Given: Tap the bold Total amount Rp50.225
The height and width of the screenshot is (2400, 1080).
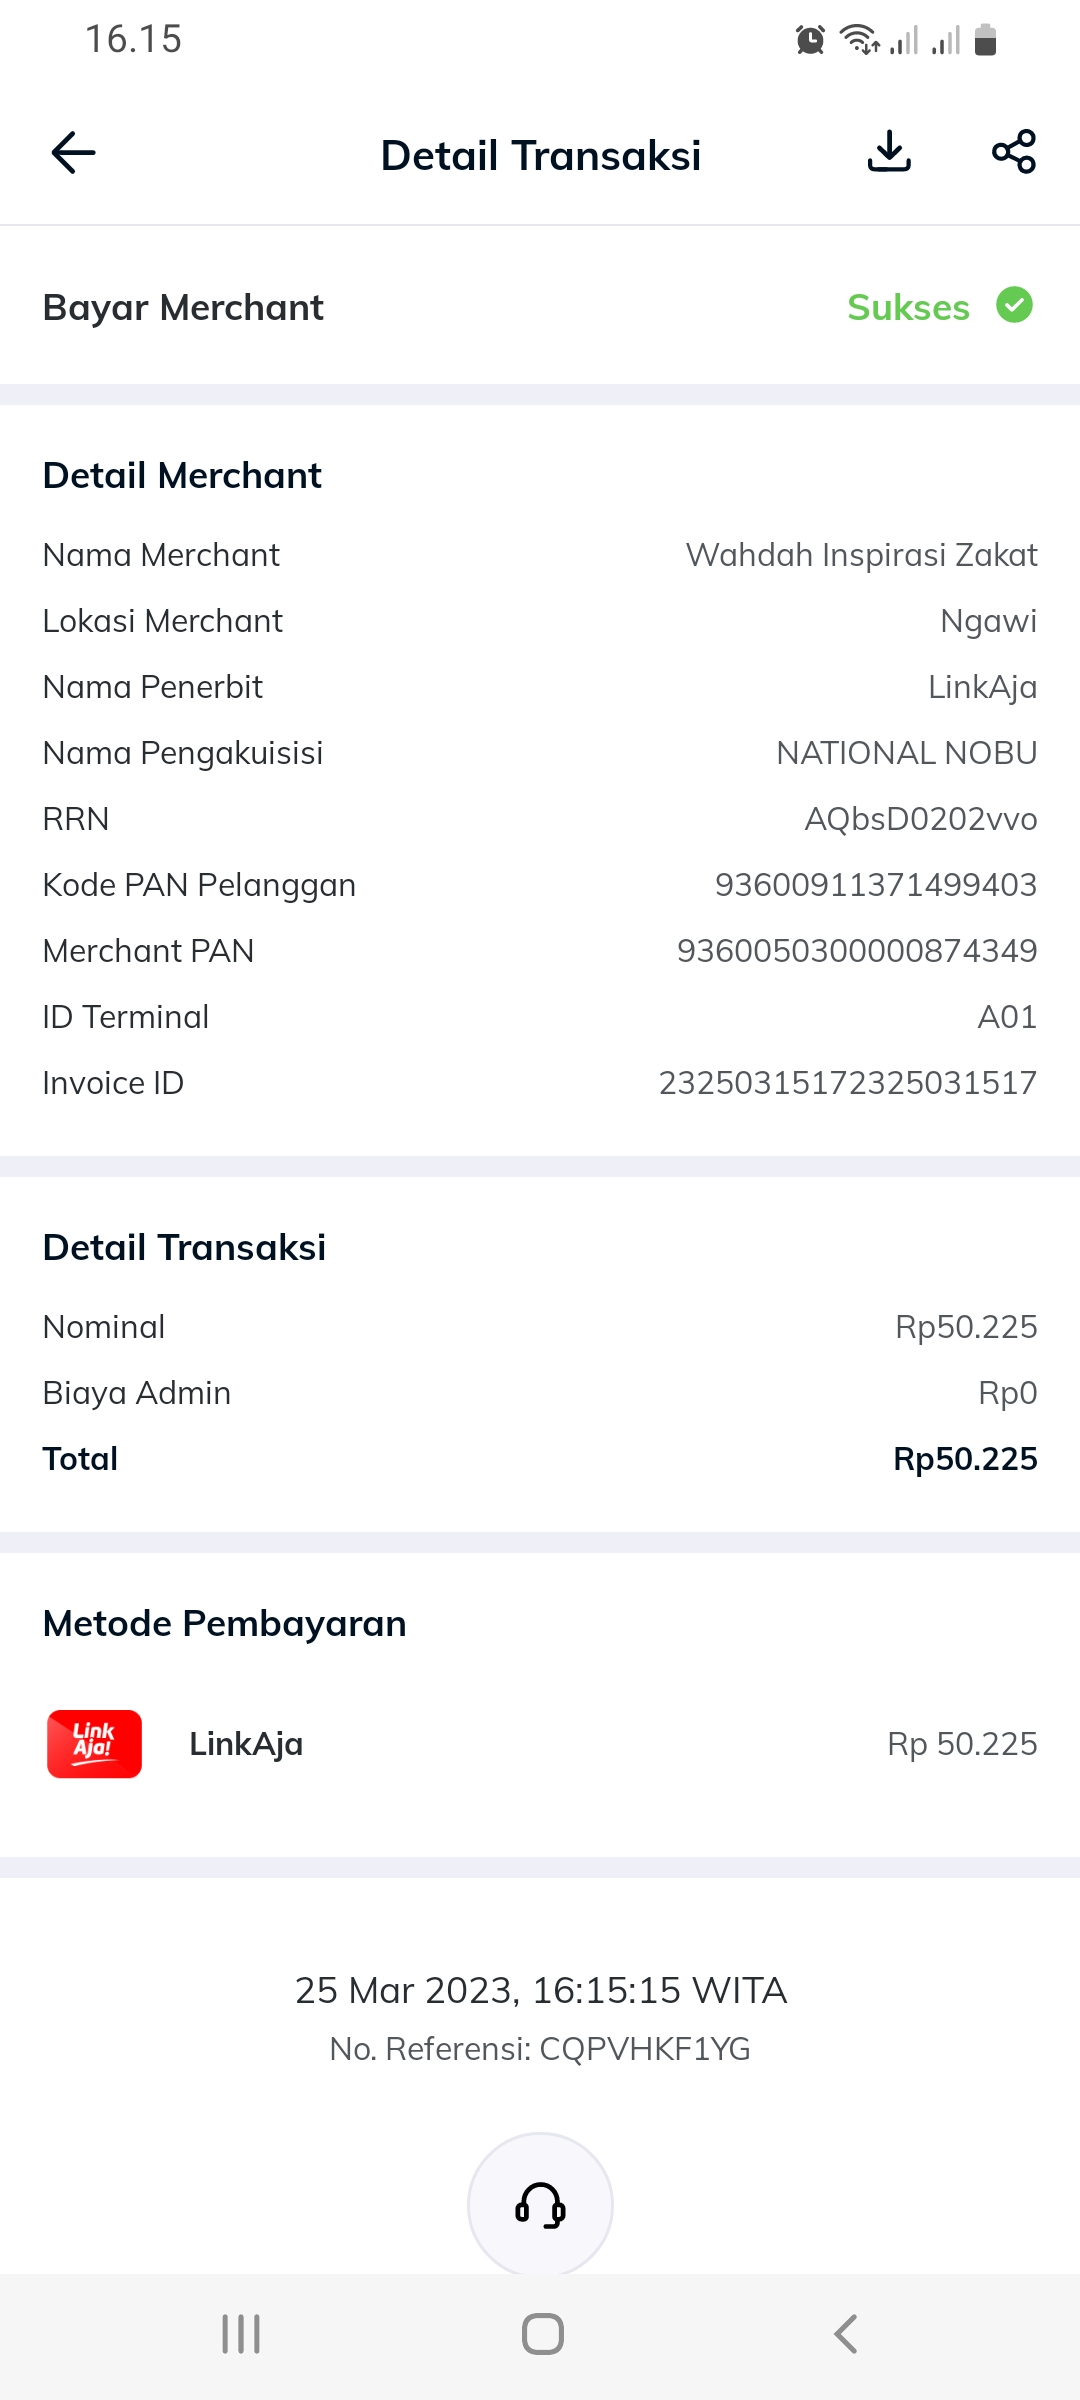Looking at the screenshot, I should (x=964, y=1459).
